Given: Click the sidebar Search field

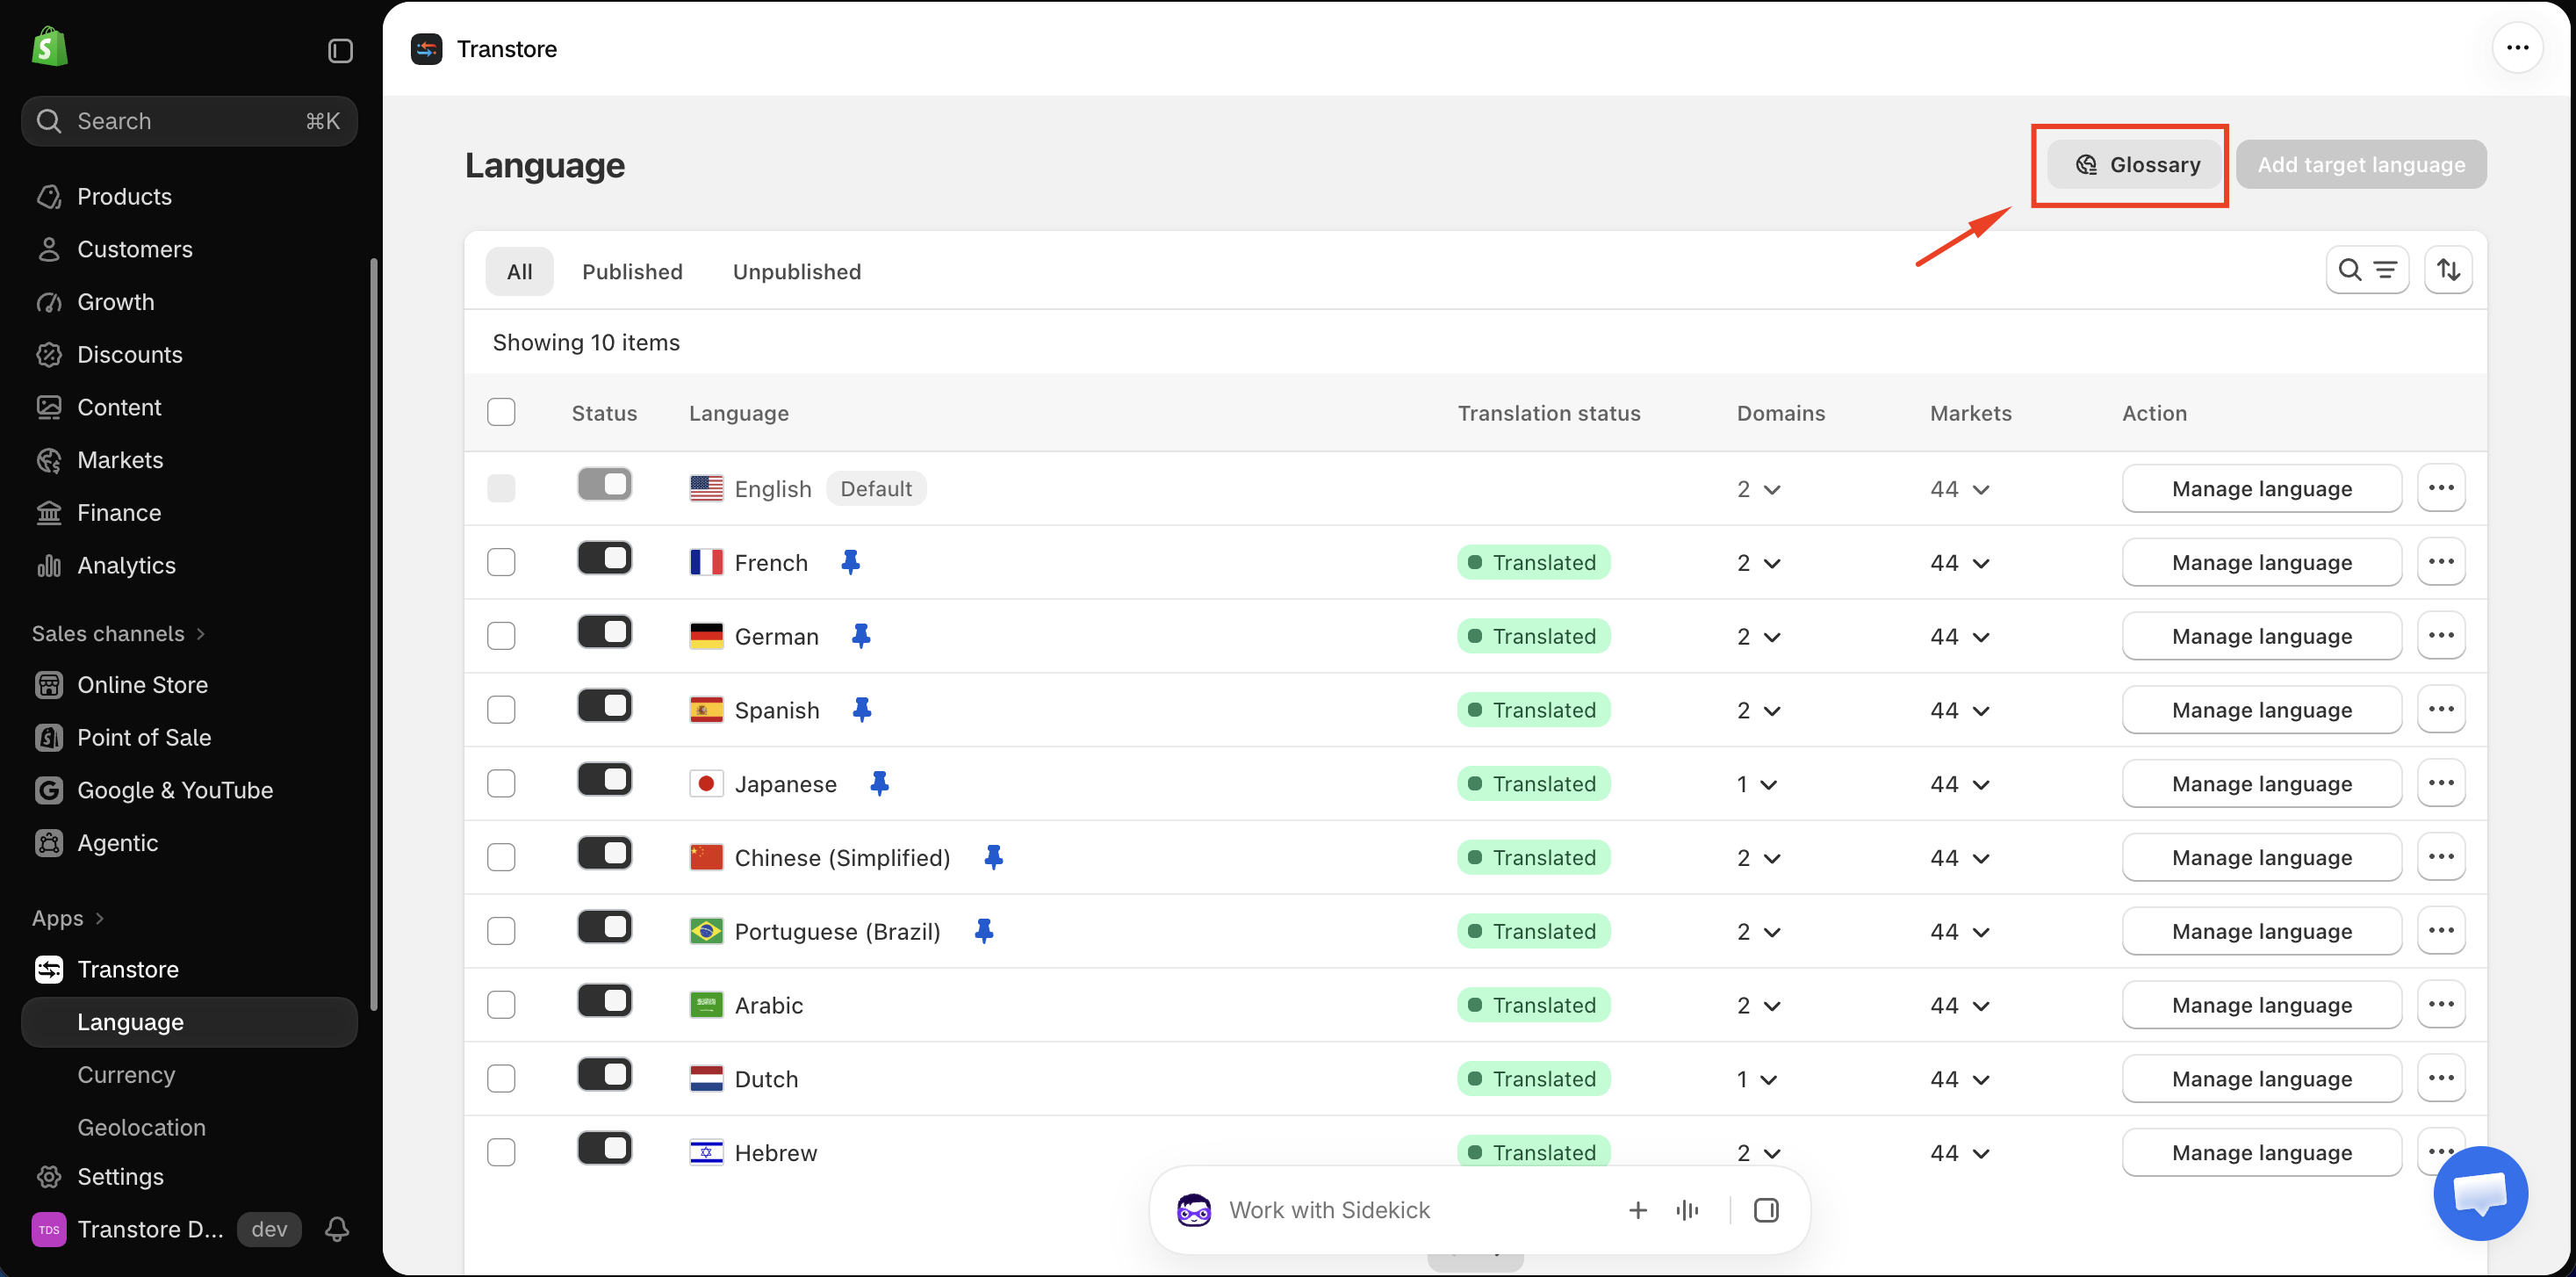Looking at the screenshot, I should click(189, 121).
